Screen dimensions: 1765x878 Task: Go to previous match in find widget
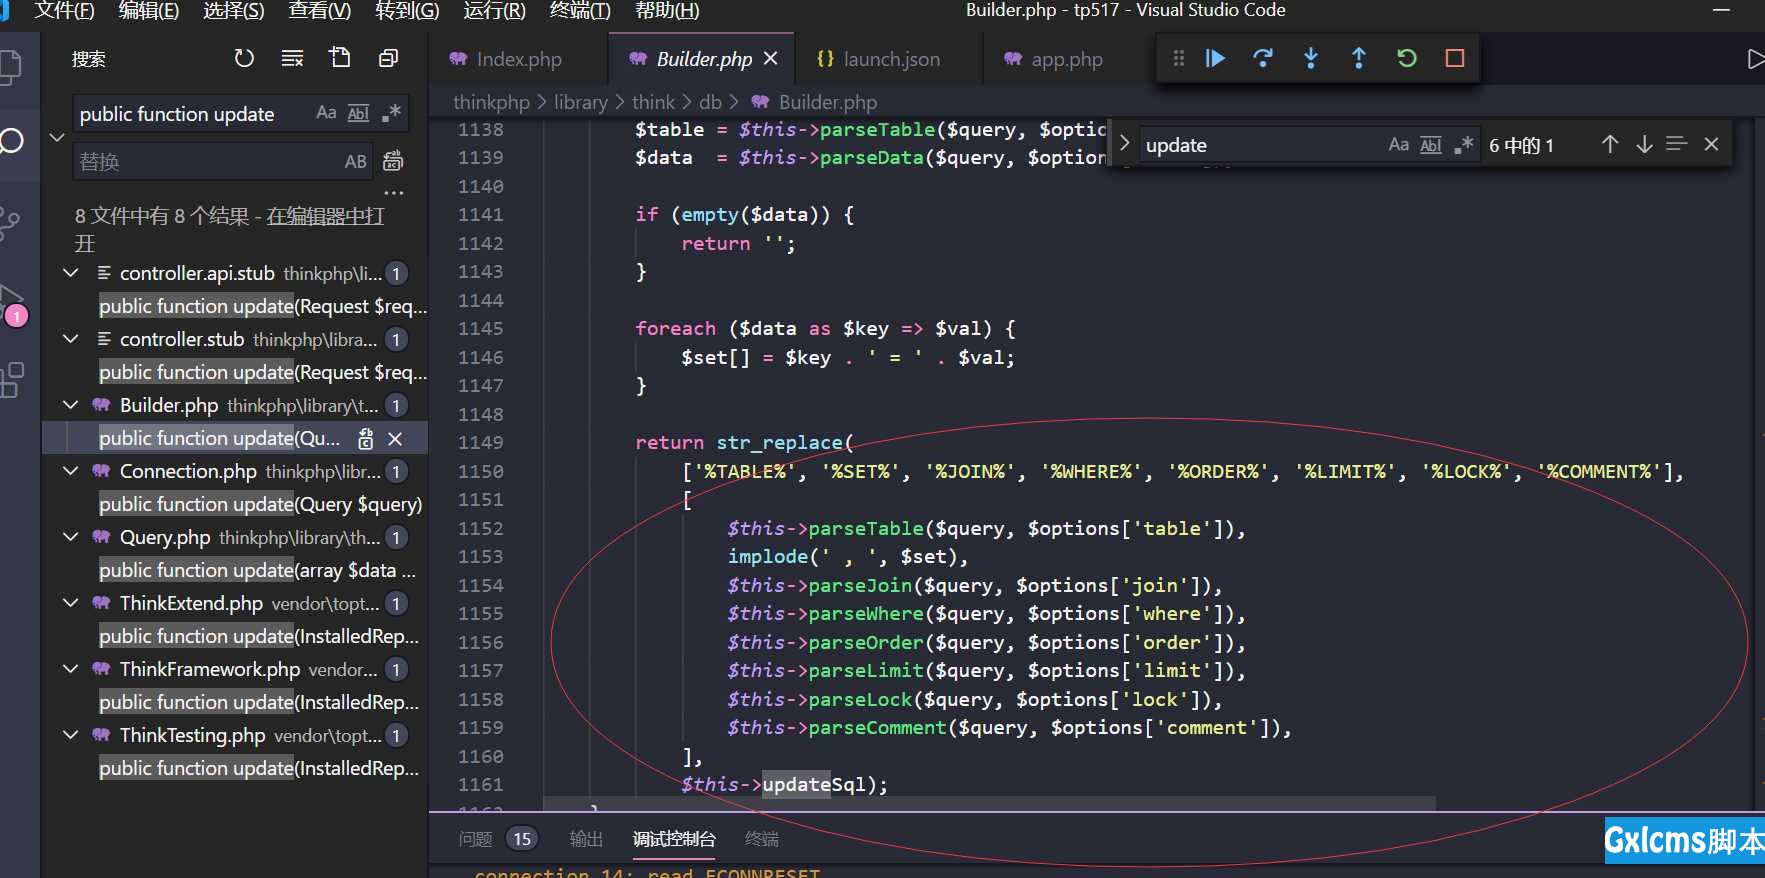[x=1610, y=144]
